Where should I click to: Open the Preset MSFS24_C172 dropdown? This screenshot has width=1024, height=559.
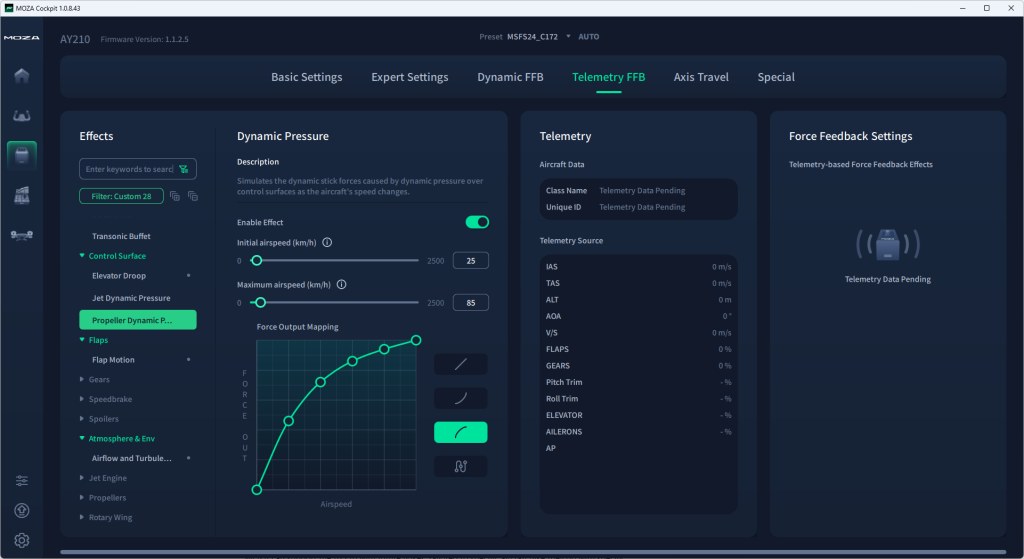(x=538, y=37)
